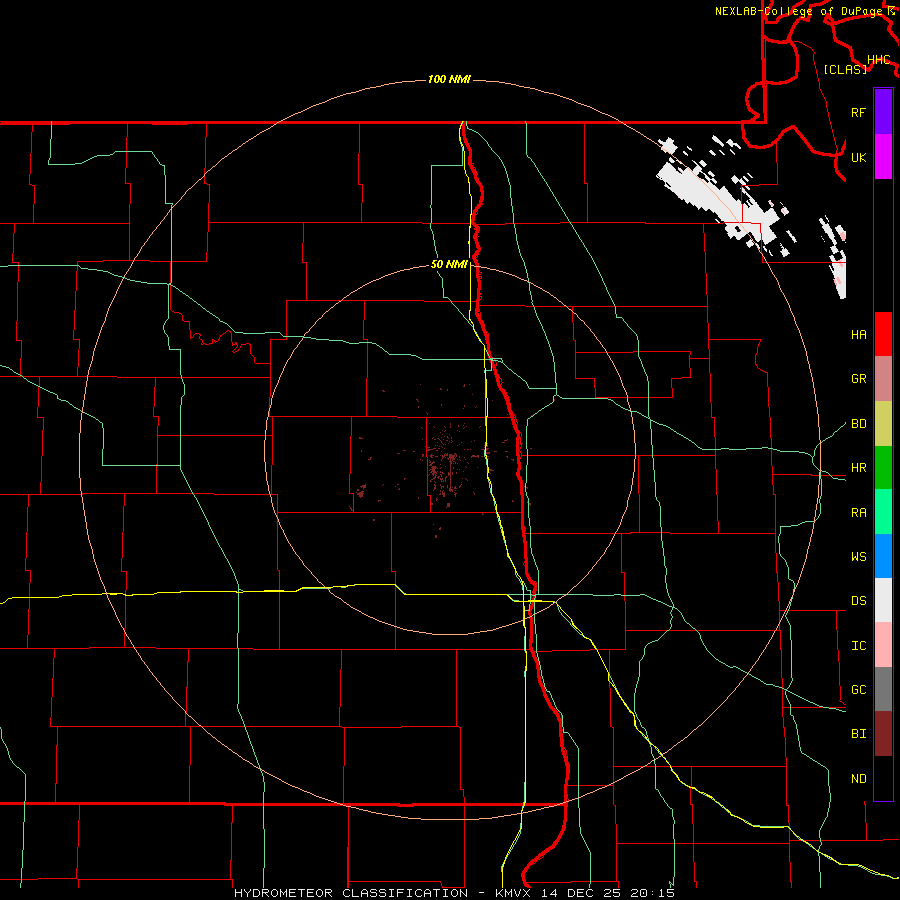Click the "NEXLAB-College of DuPage" credit text
This screenshot has height=900, width=900.
tap(798, 11)
